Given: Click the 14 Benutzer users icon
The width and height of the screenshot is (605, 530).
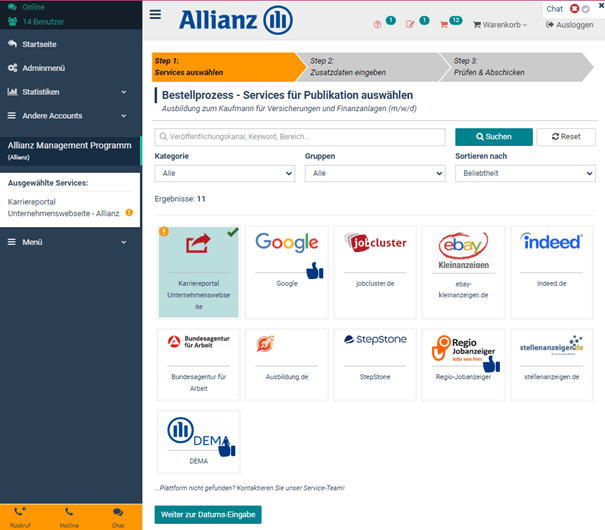Looking at the screenshot, I should click(x=12, y=22).
